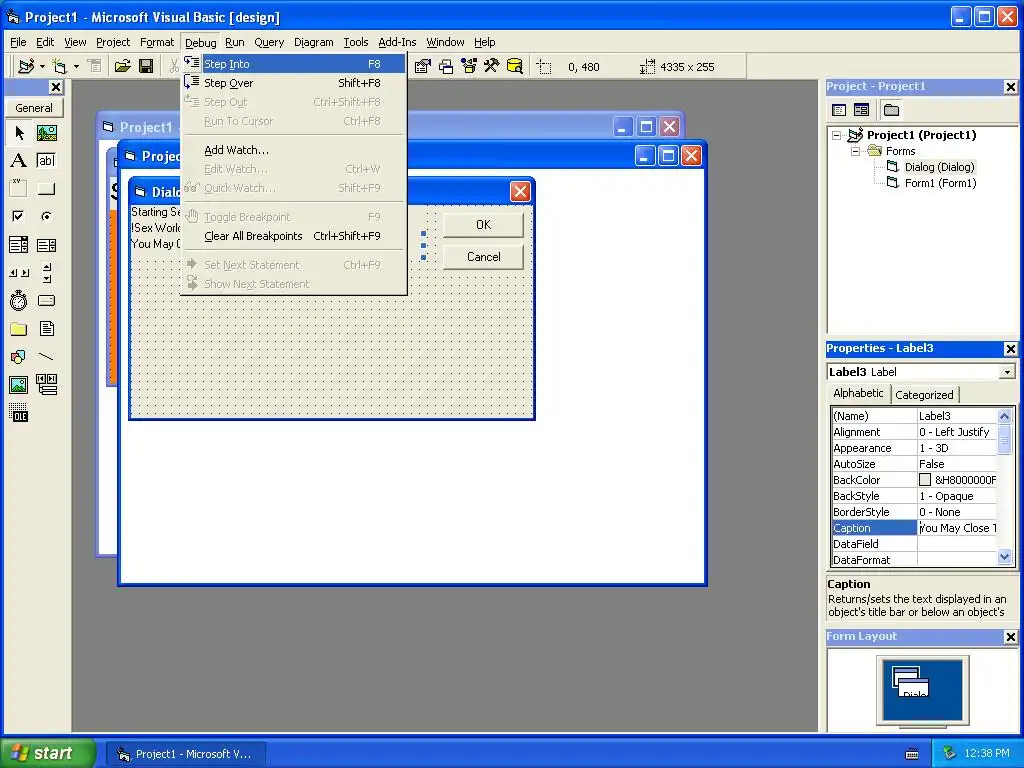This screenshot has width=1024, height=768.
Task: Select Form1 (Form1) in project tree
Action: click(940, 184)
